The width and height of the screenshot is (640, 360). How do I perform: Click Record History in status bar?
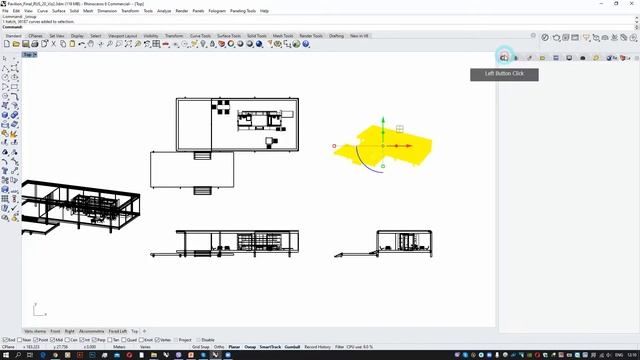[x=318, y=347]
